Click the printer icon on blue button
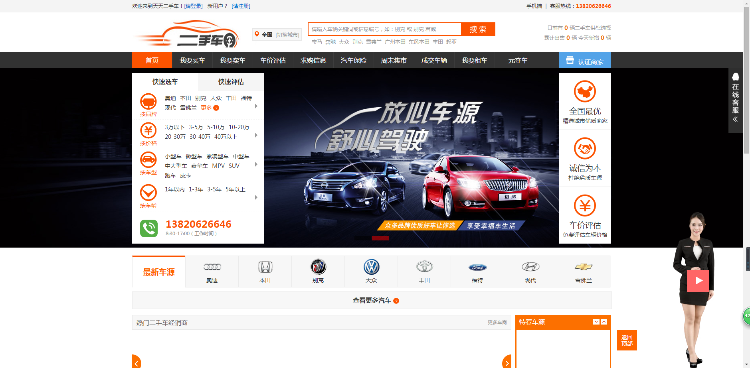750x368 pixels. (x=570, y=60)
